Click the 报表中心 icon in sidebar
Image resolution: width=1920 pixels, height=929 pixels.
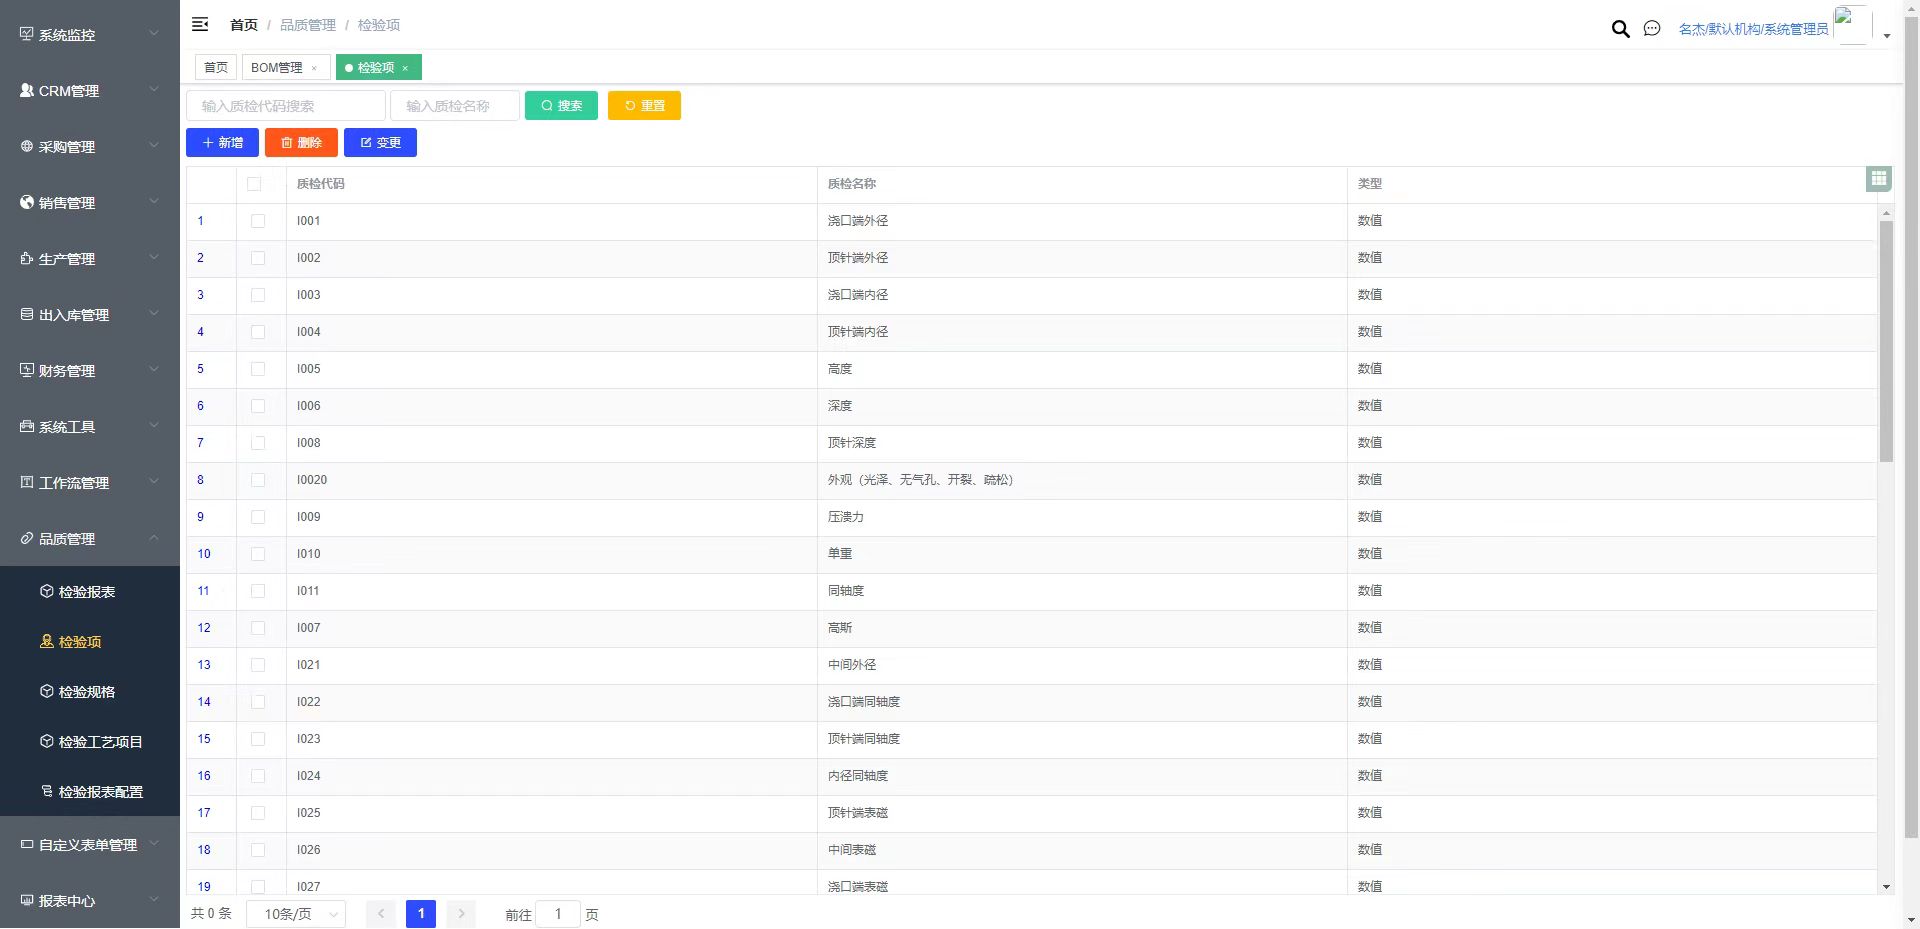click(x=27, y=900)
